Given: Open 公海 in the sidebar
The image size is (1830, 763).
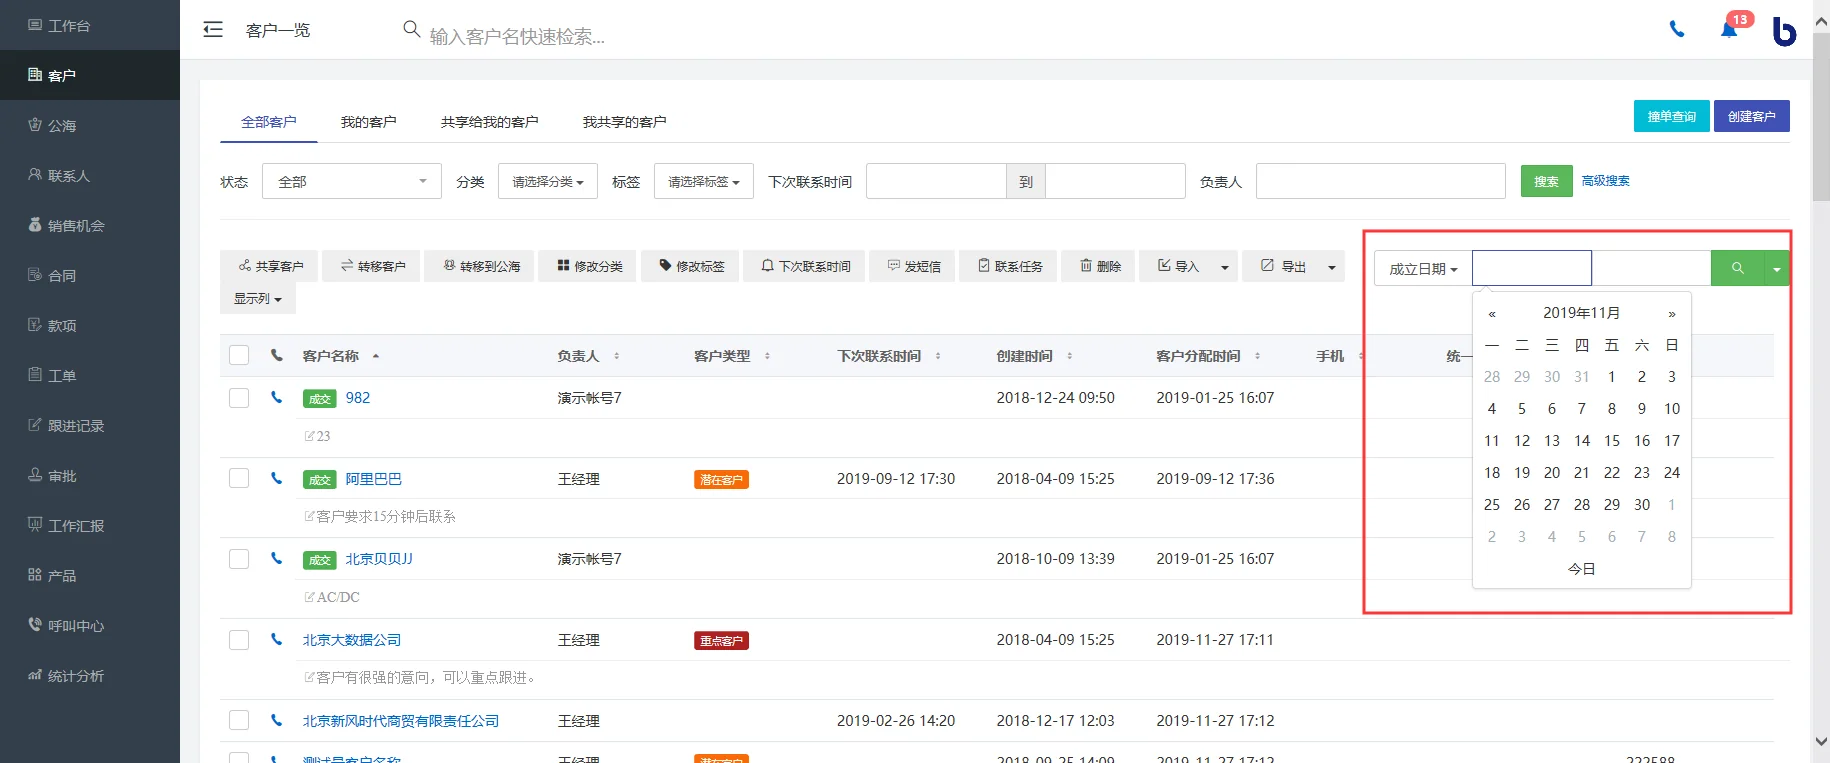Looking at the screenshot, I should [90, 125].
